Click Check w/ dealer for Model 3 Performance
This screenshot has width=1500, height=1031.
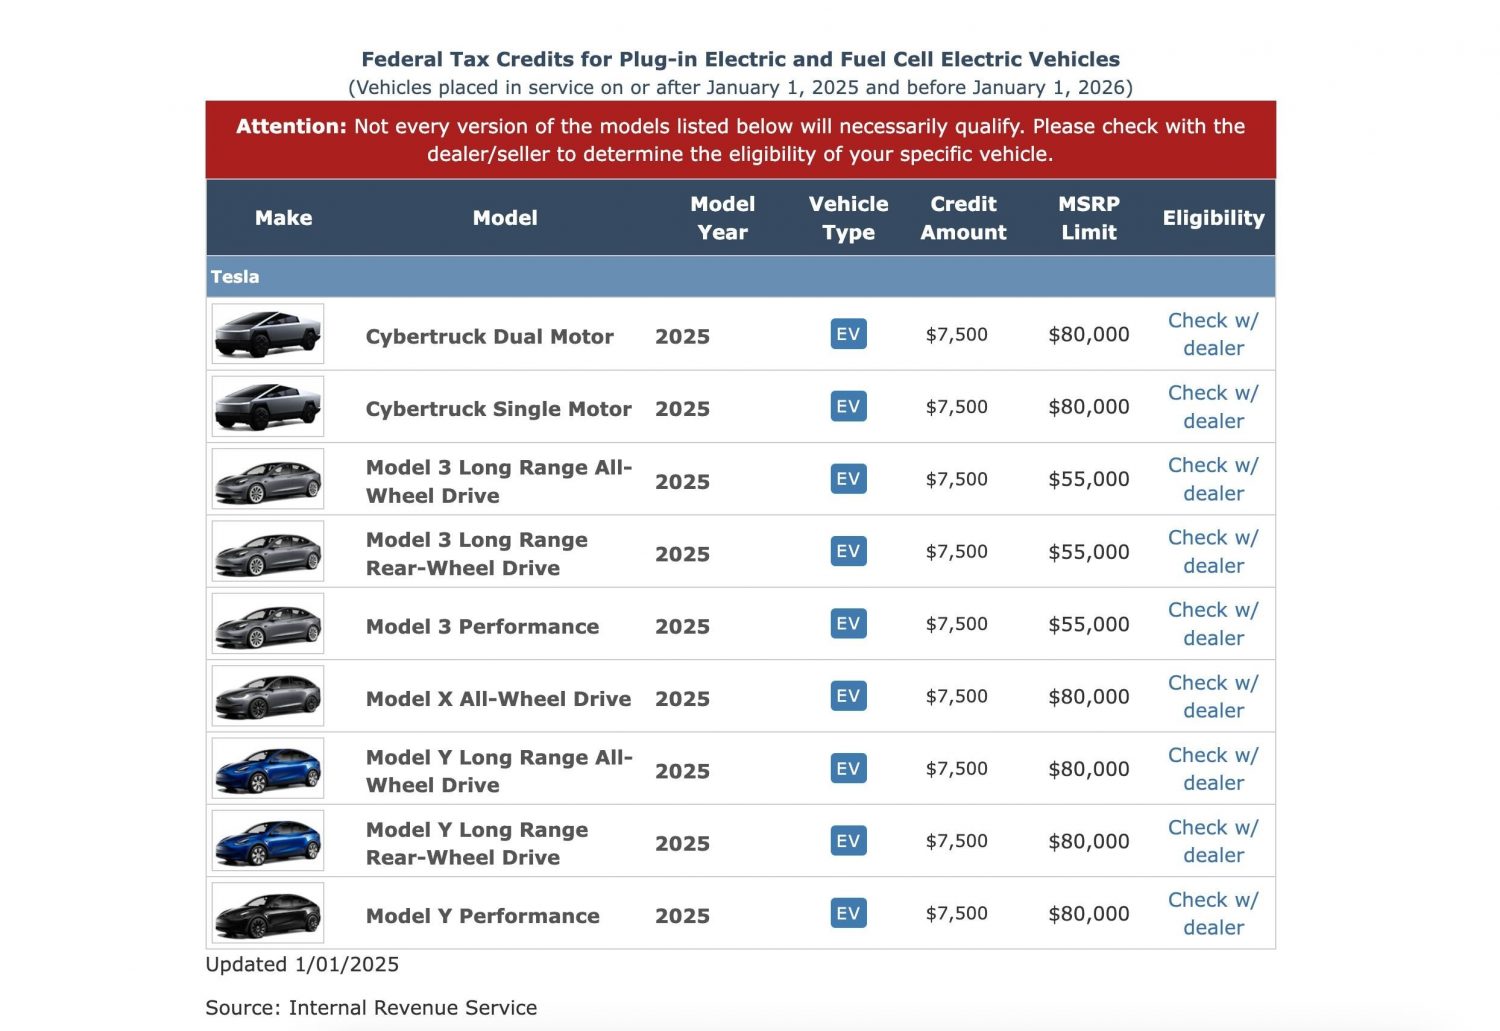(1213, 624)
